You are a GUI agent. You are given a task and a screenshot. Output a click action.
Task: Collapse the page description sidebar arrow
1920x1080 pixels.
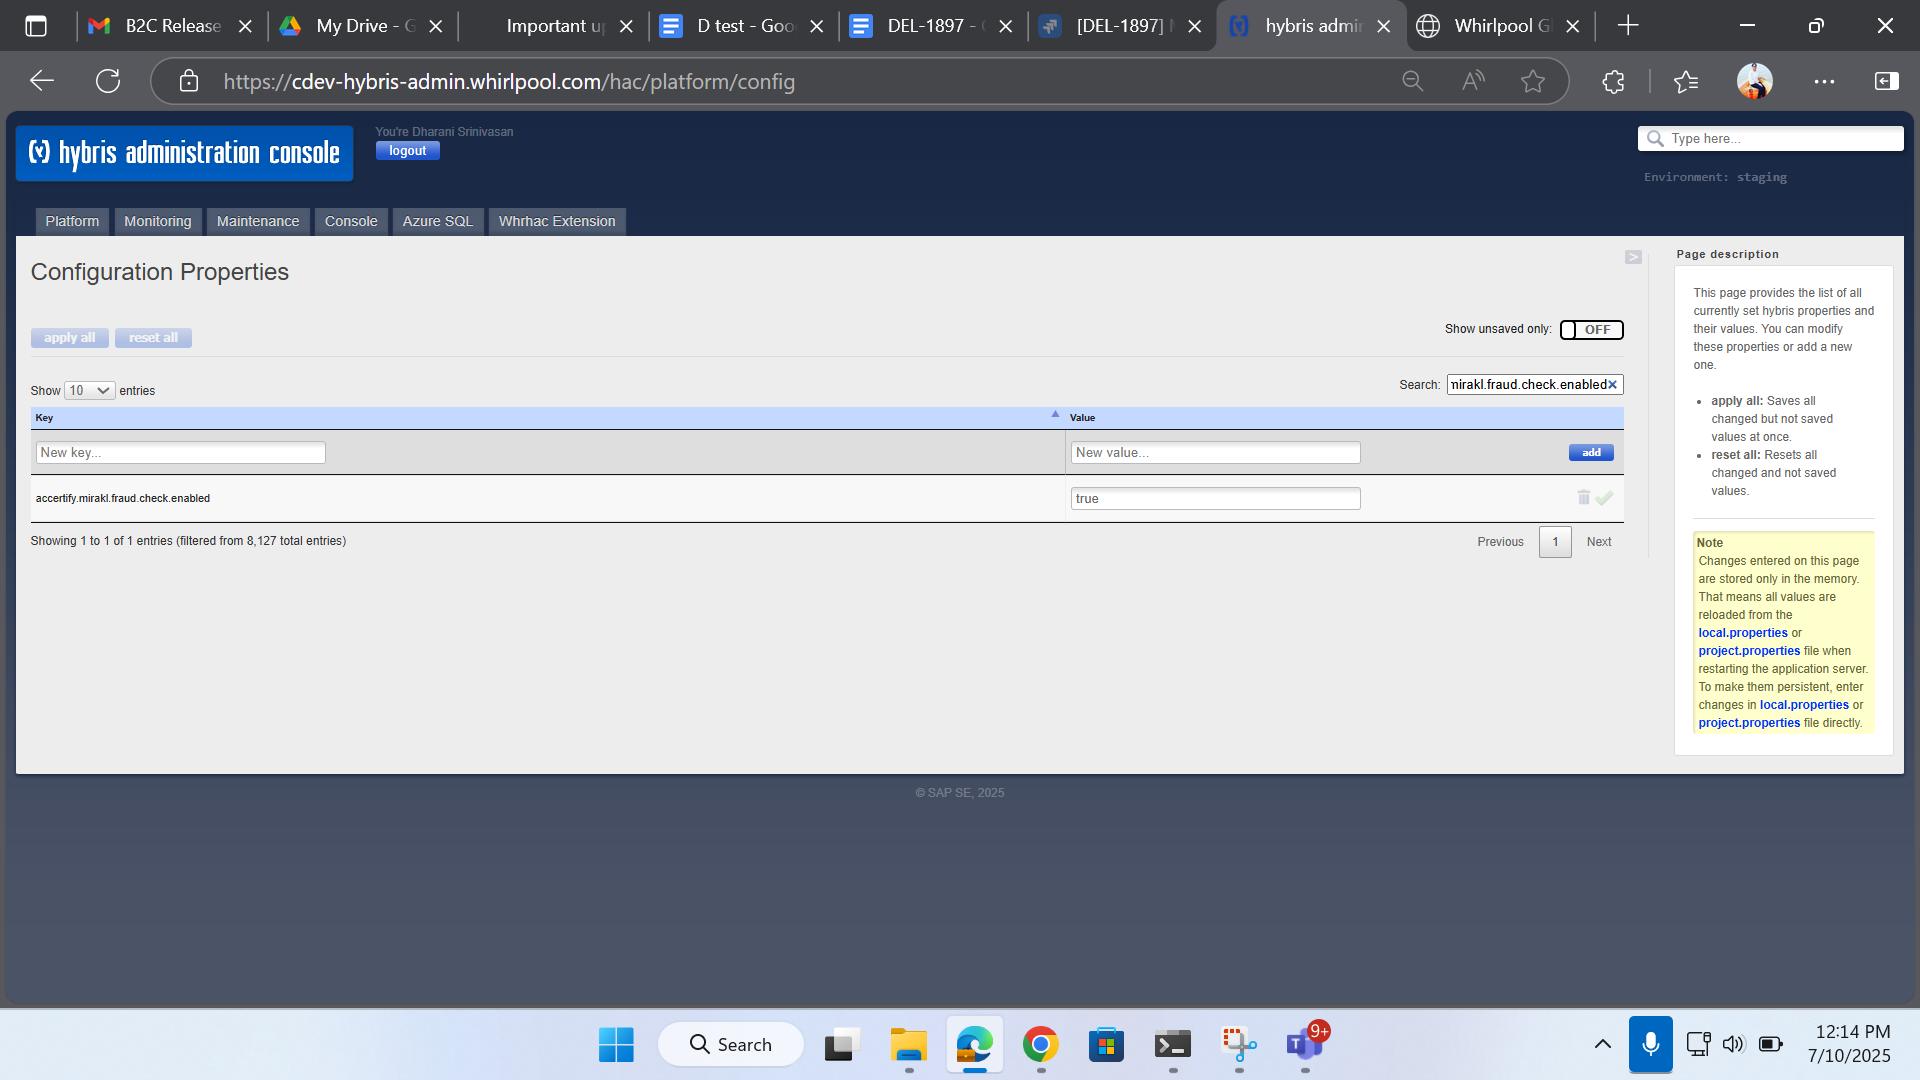1633,257
